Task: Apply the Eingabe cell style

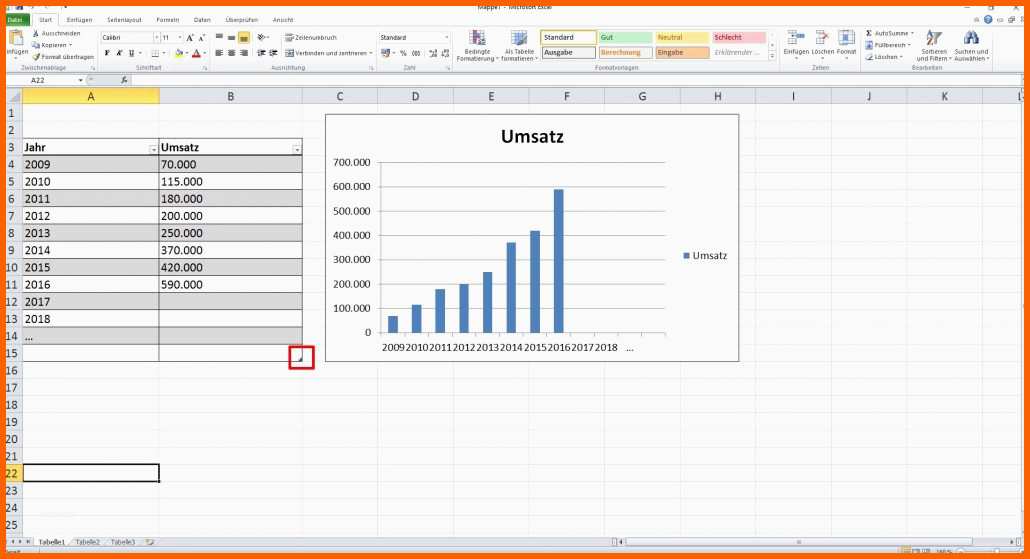Action: pos(682,53)
